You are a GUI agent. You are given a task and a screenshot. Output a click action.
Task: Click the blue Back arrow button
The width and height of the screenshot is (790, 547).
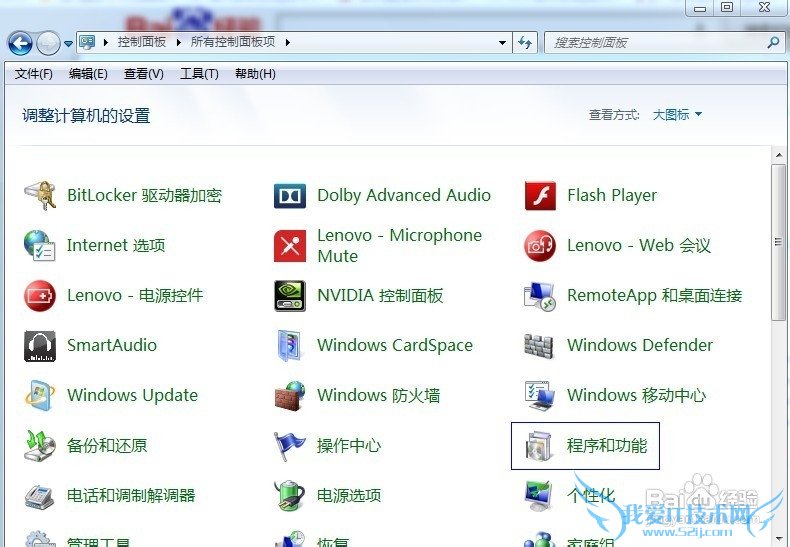(x=20, y=43)
